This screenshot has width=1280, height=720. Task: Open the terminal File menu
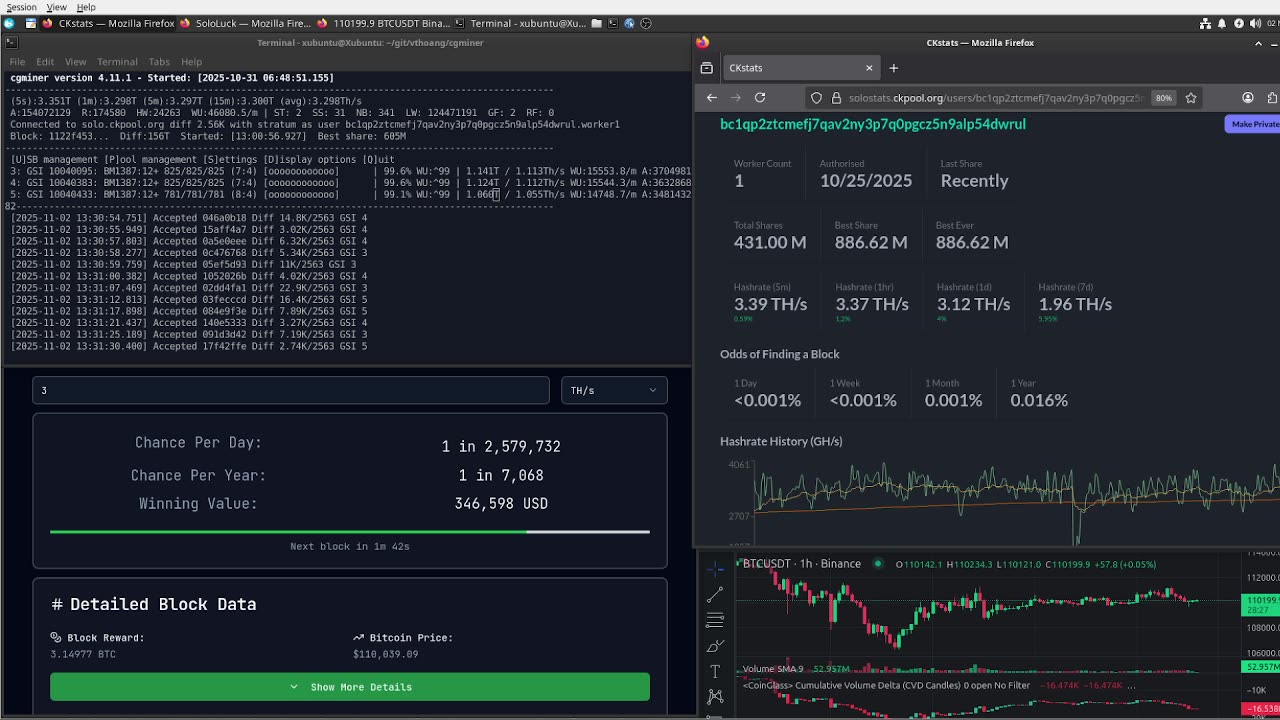[x=17, y=62]
